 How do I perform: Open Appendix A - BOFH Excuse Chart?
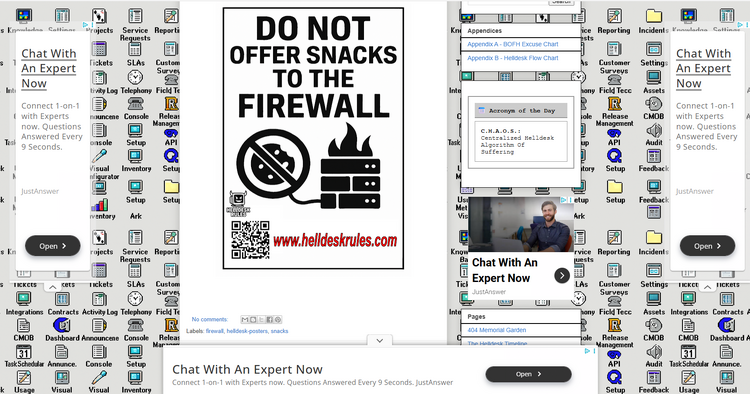click(x=513, y=44)
